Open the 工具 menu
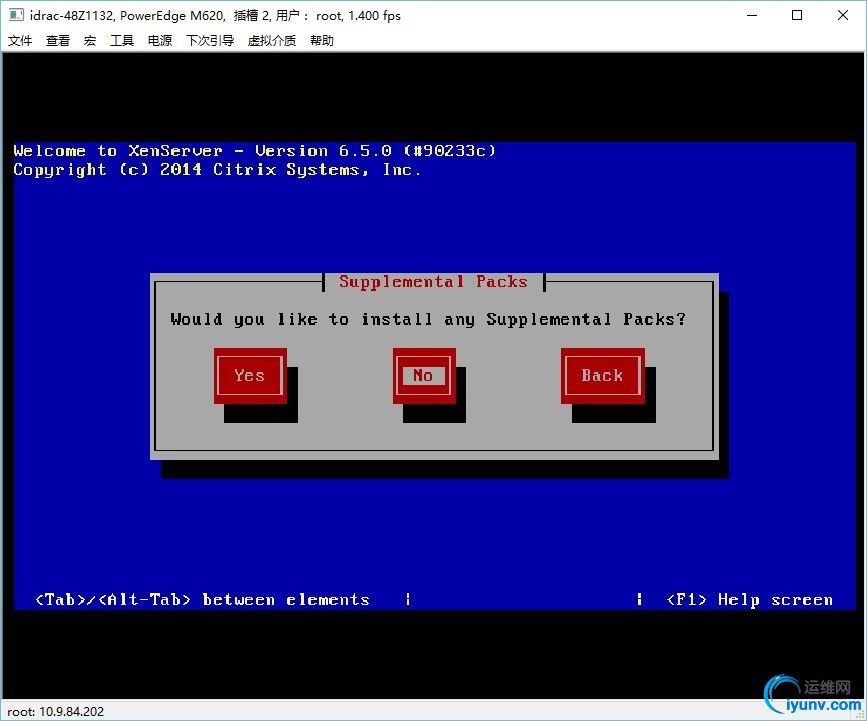 (122, 40)
